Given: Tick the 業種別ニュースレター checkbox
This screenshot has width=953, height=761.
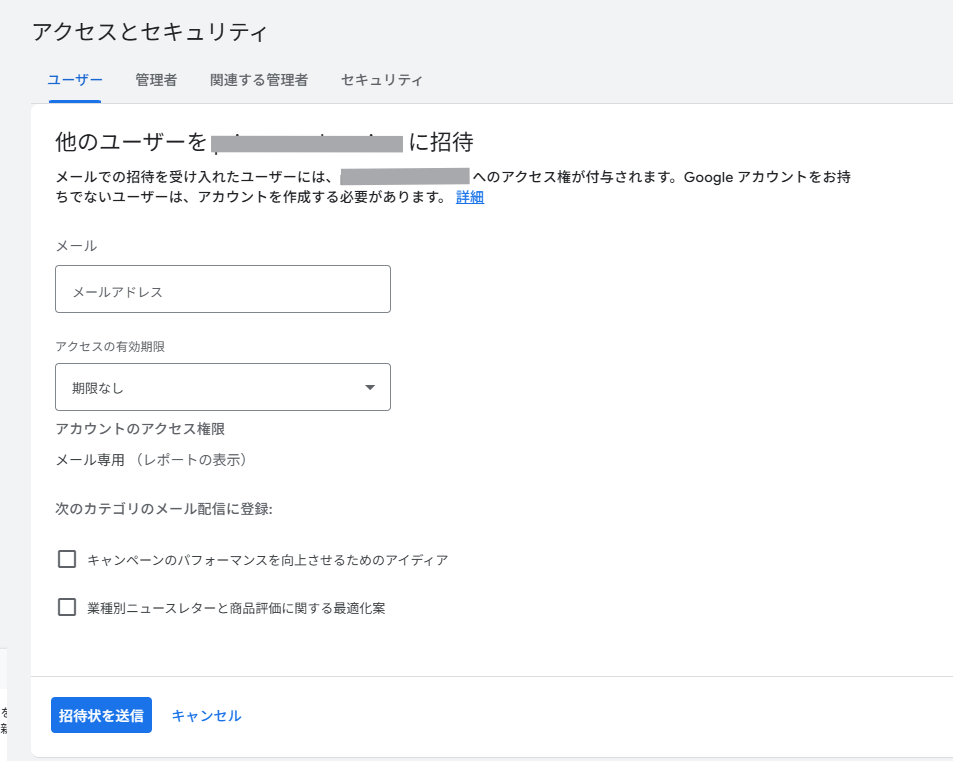Looking at the screenshot, I should click(x=67, y=607).
